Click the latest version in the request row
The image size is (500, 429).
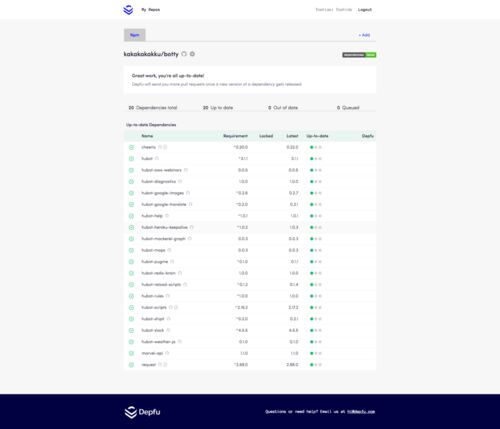292,365
